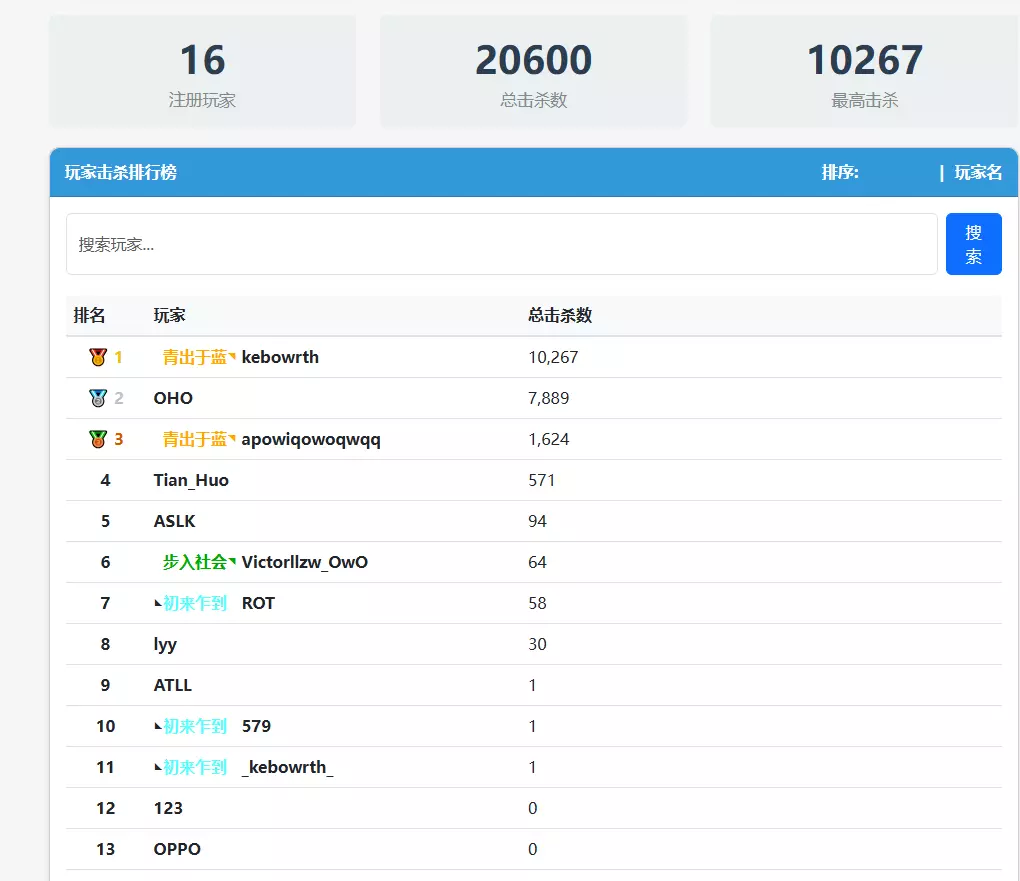Viewport: 1020px width, 881px height.
Task: Select player name OHO
Action: click(x=173, y=398)
